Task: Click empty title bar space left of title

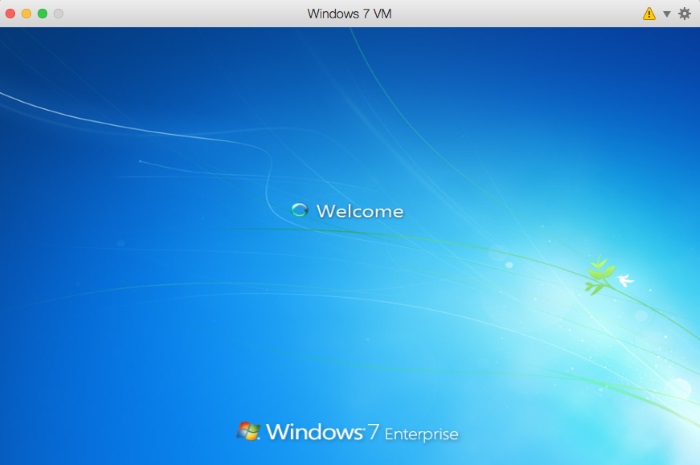Action: [180, 13]
